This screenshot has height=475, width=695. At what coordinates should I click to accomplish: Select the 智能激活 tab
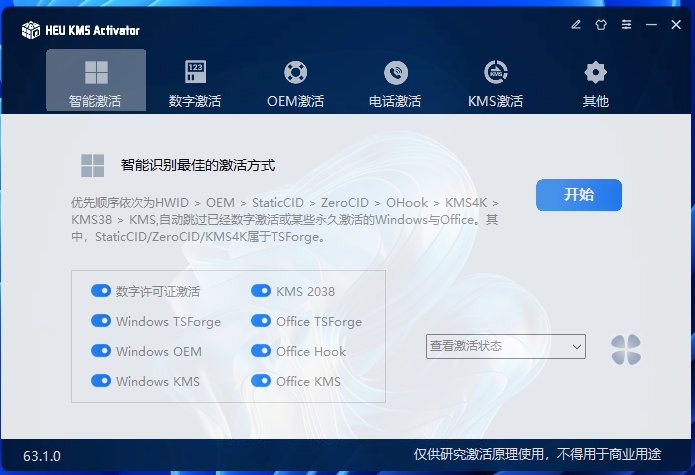(96, 80)
